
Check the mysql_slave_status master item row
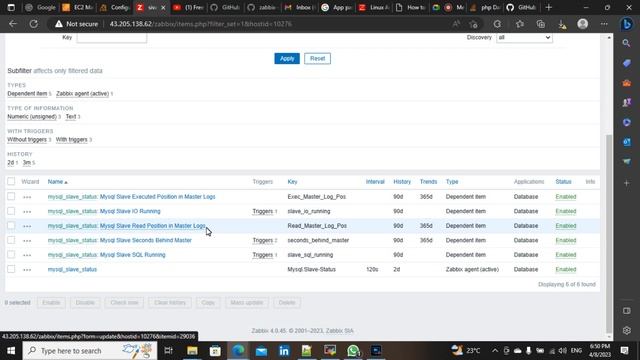[x=11, y=269]
